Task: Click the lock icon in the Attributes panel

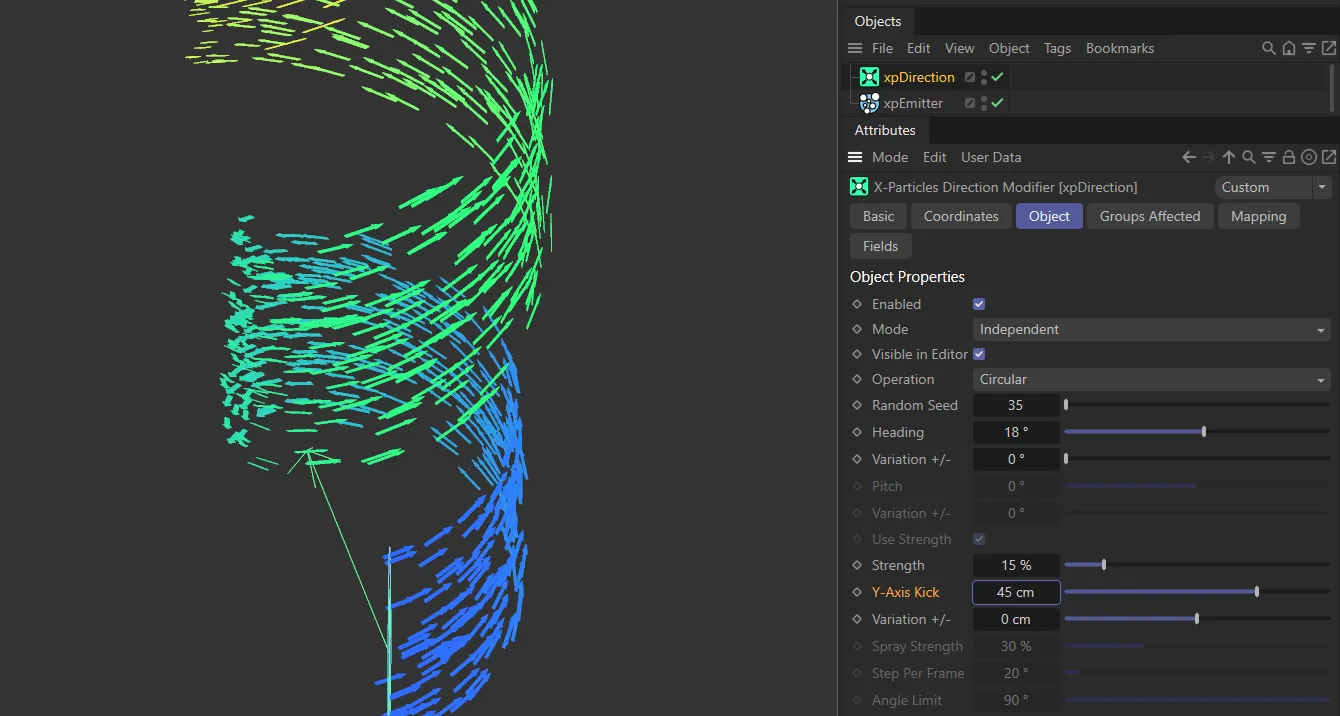Action: [x=1288, y=157]
